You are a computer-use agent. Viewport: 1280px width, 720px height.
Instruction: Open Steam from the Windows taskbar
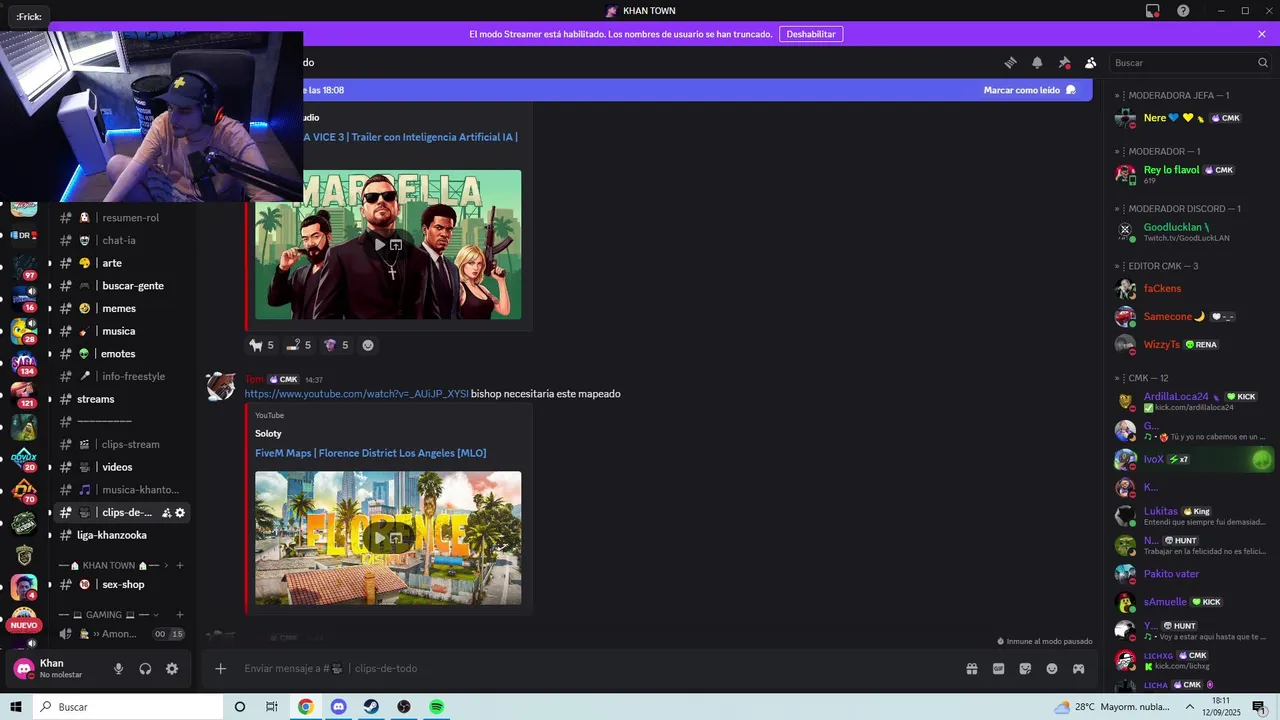[371, 707]
